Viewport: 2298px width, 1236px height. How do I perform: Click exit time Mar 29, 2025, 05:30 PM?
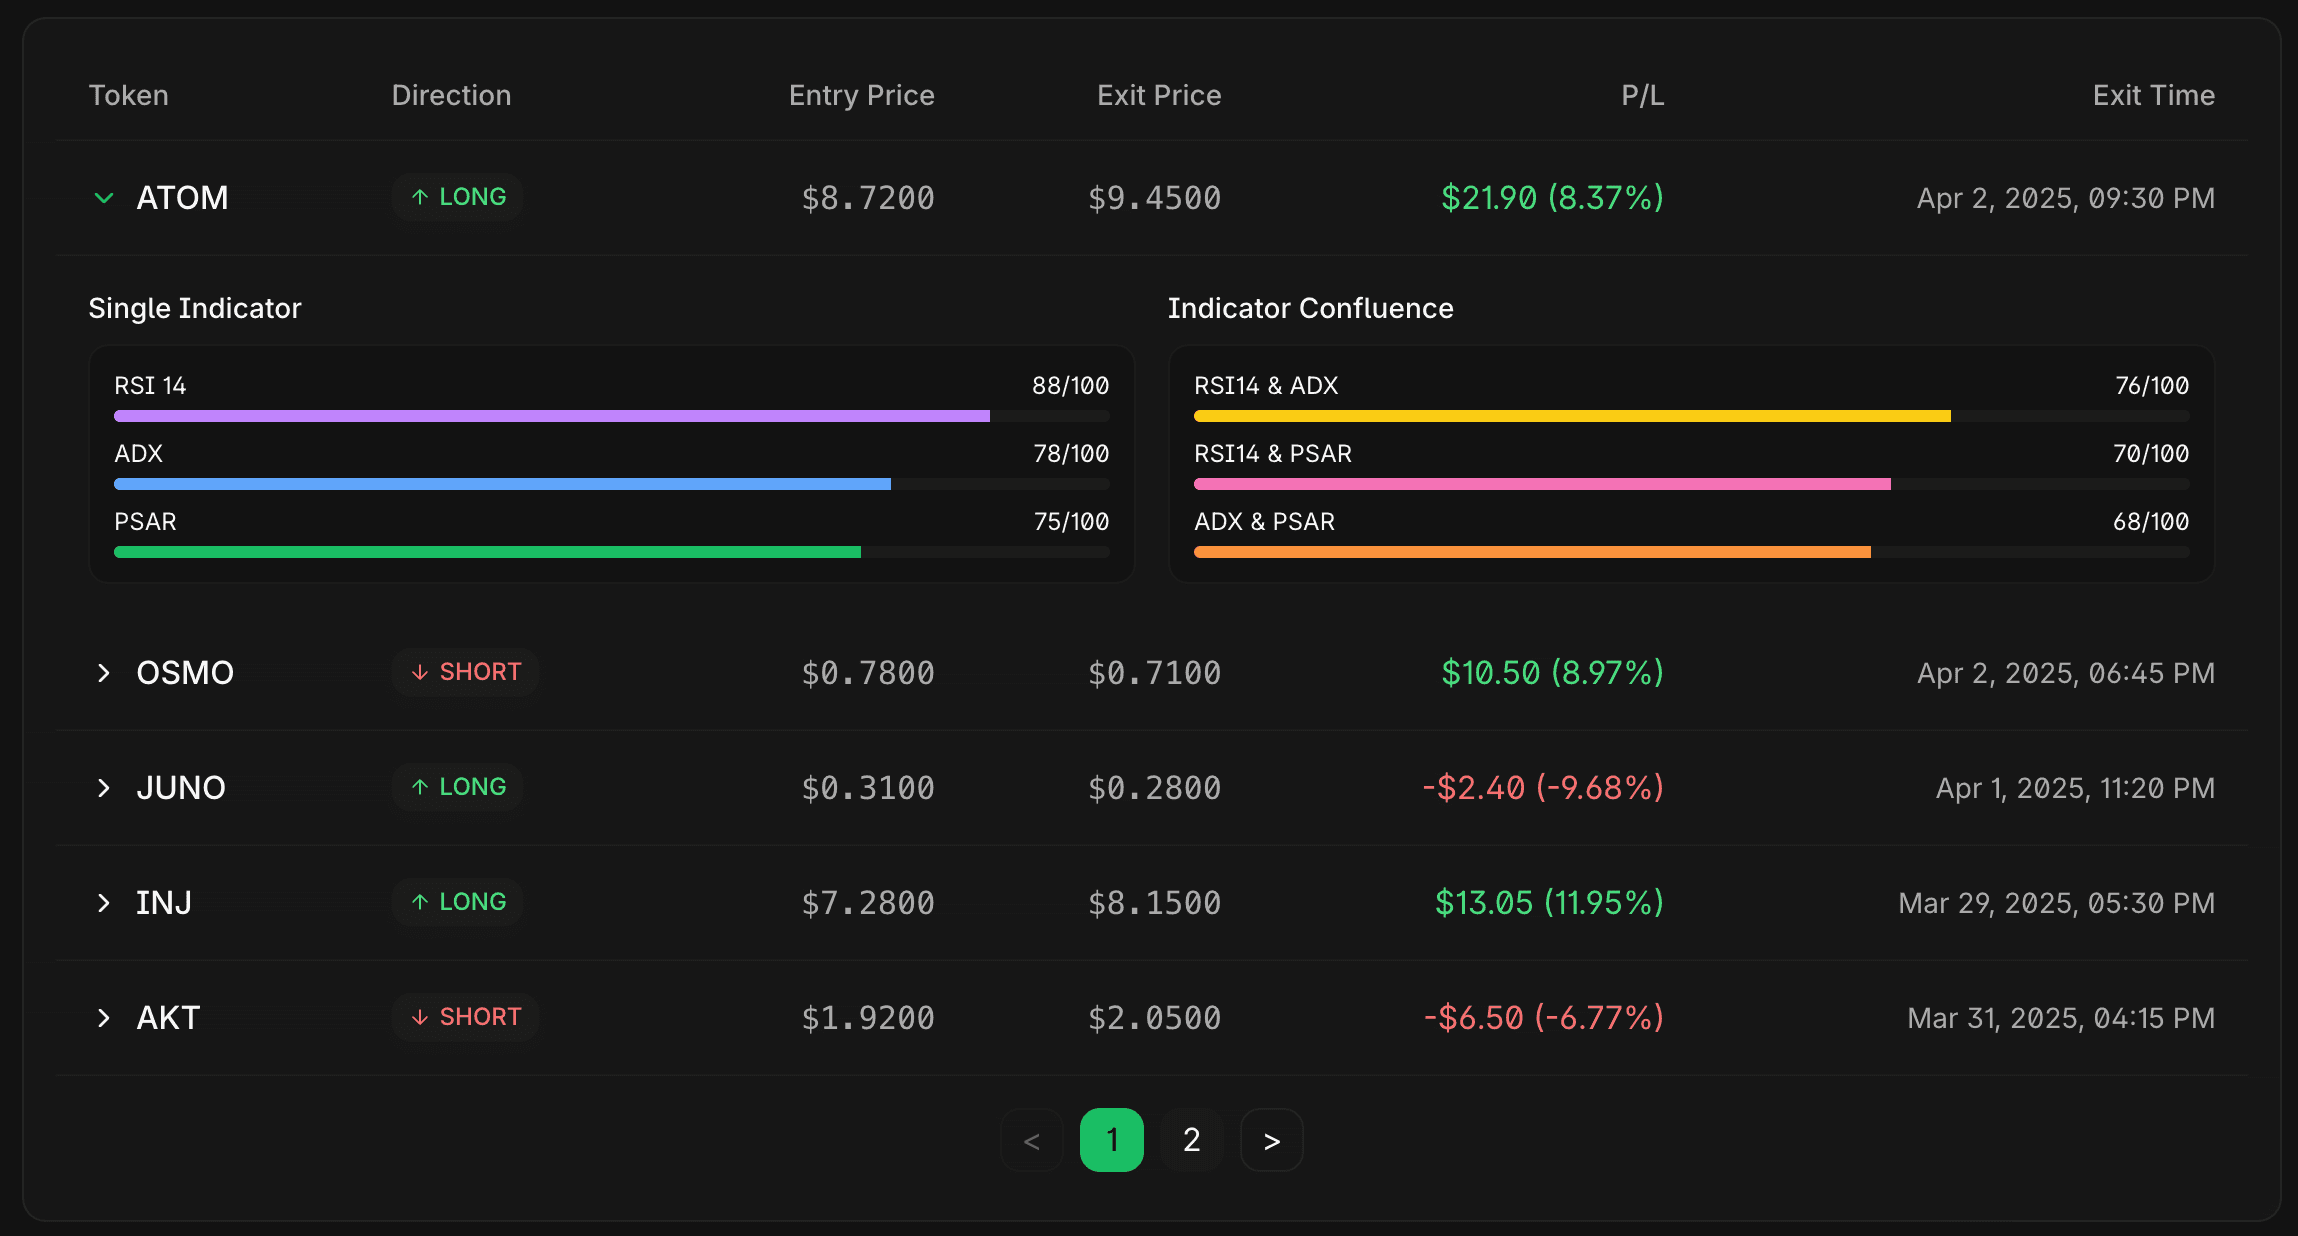click(2057, 903)
